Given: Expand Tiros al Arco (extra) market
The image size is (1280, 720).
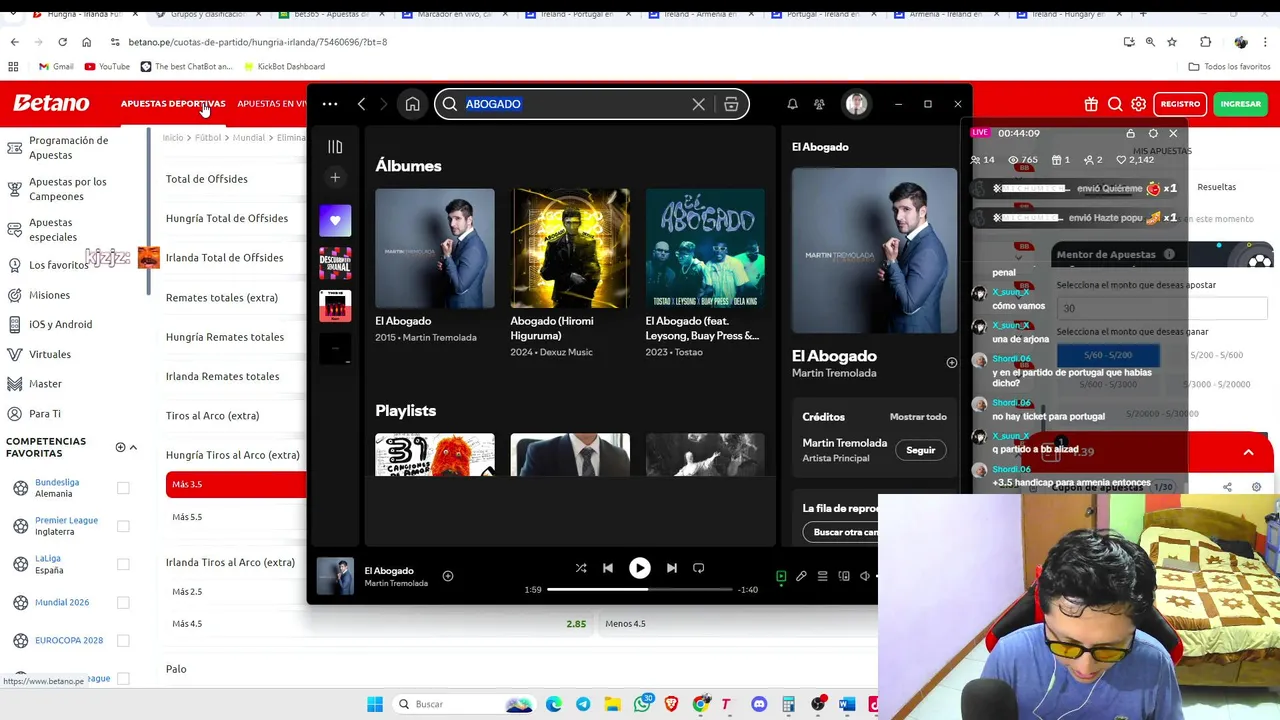Looking at the screenshot, I should [212, 415].
